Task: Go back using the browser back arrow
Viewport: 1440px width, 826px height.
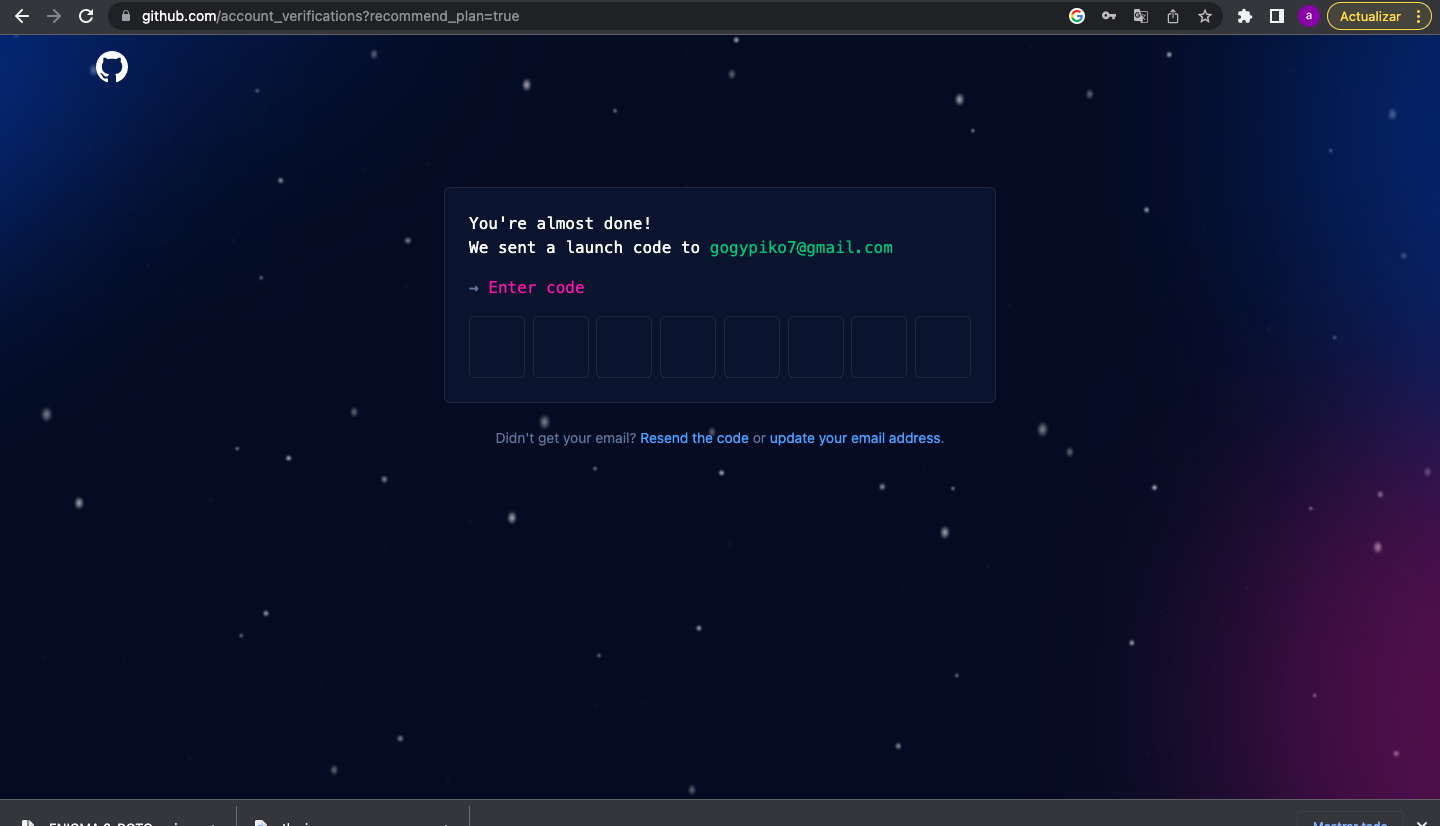Action: [x=22, y=16]
